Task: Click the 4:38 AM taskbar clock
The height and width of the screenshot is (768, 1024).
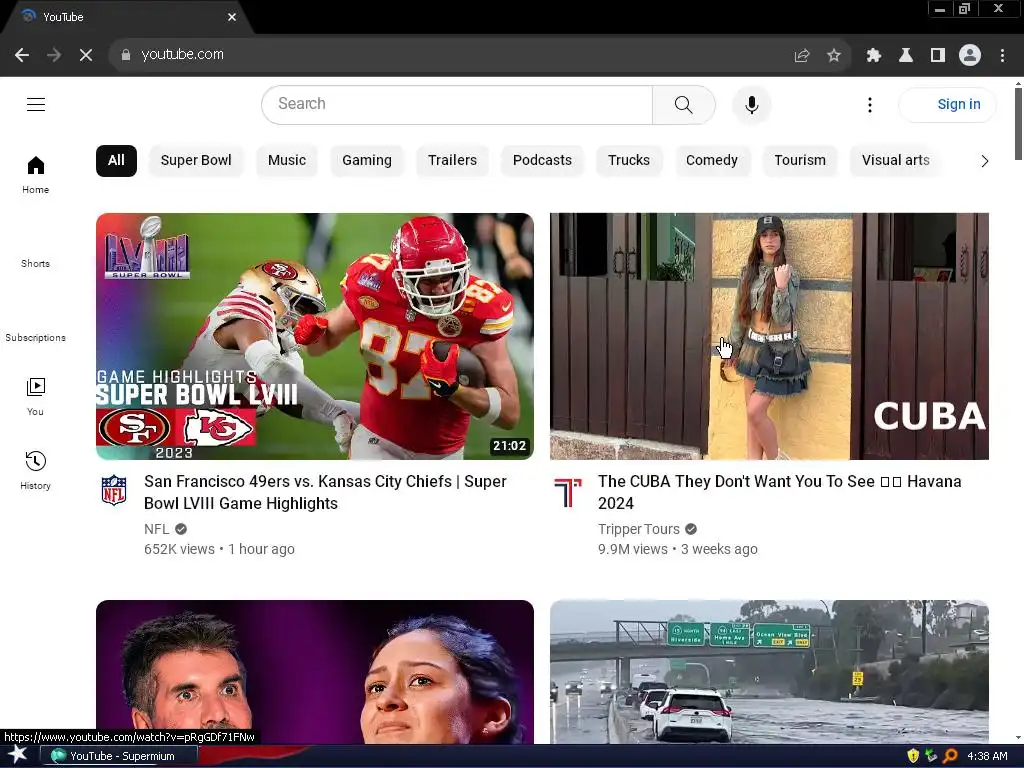Action: coord(987,756)
